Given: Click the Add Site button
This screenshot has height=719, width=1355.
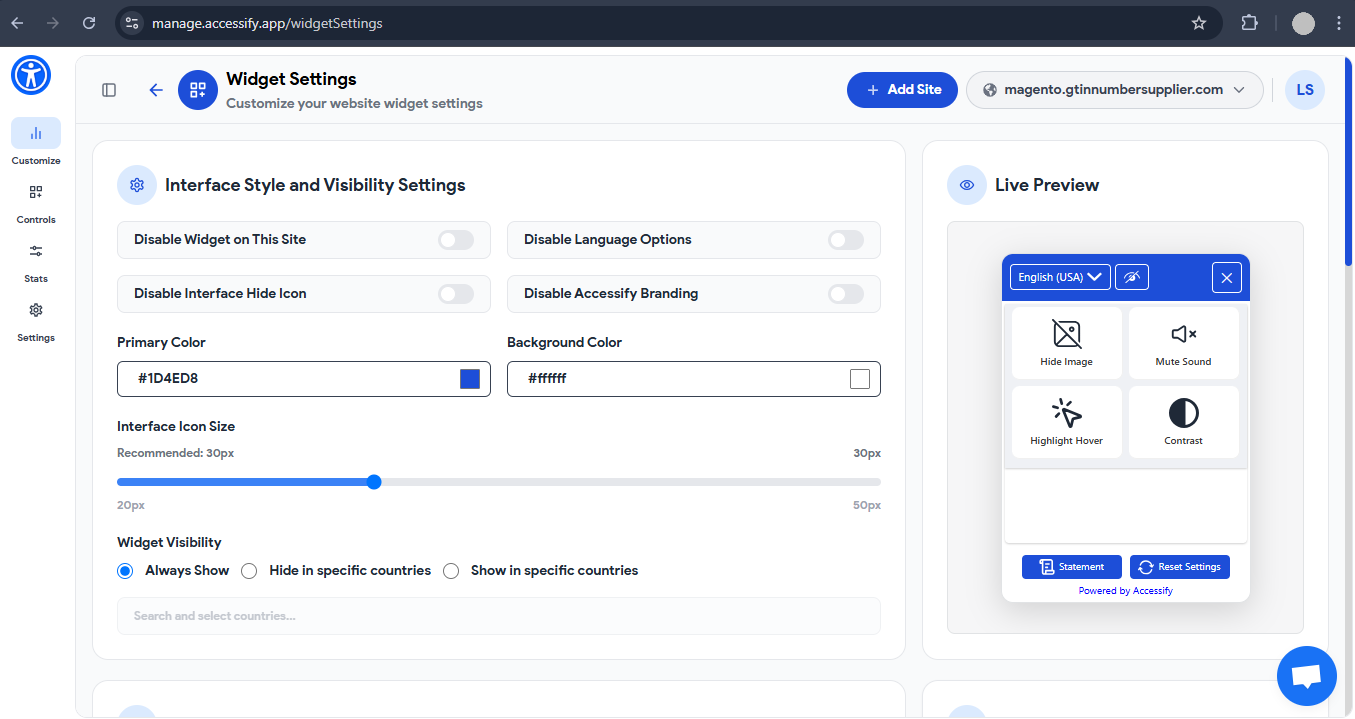Looking at the screenshot, I should coord(902,89).
